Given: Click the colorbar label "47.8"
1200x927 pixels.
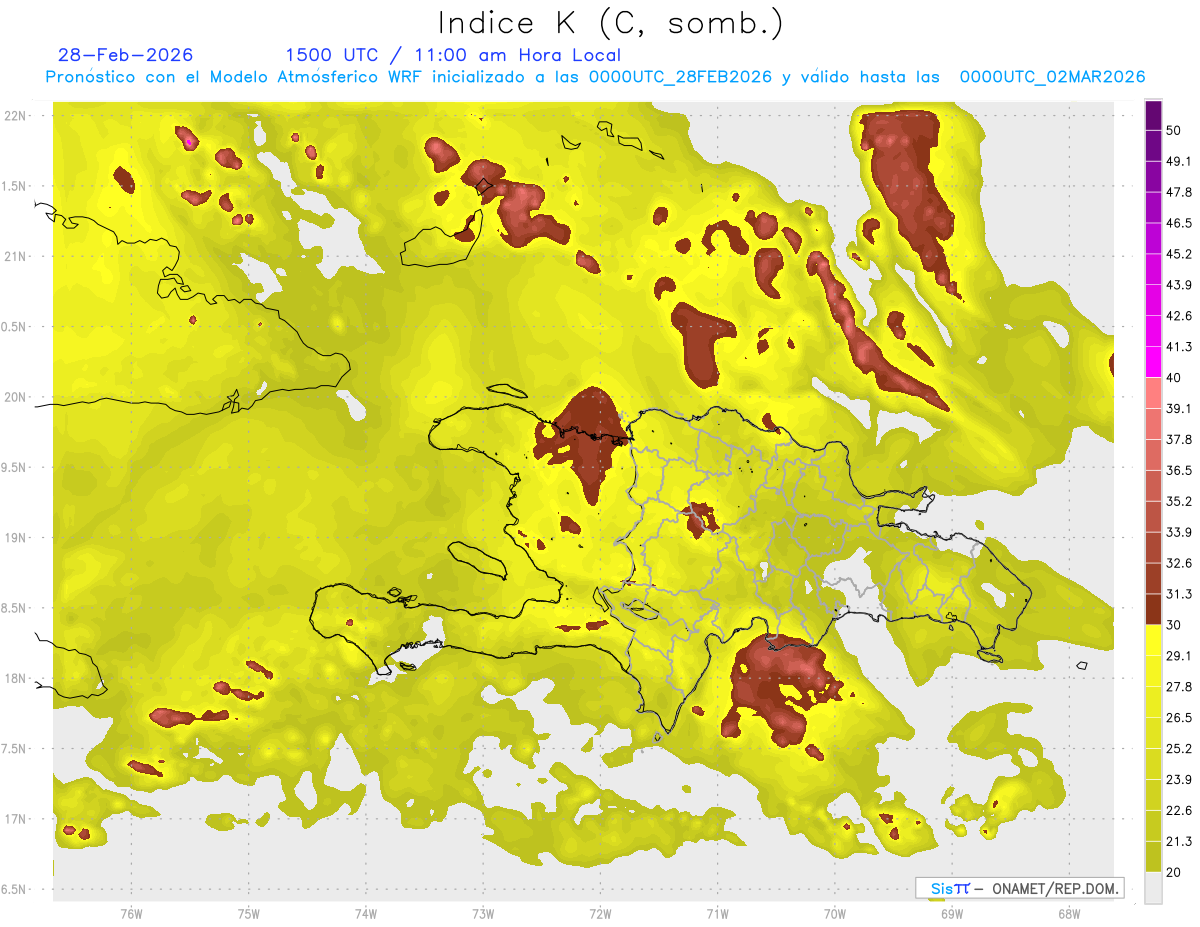Looking at the screenshot, I should [1179, 192].
